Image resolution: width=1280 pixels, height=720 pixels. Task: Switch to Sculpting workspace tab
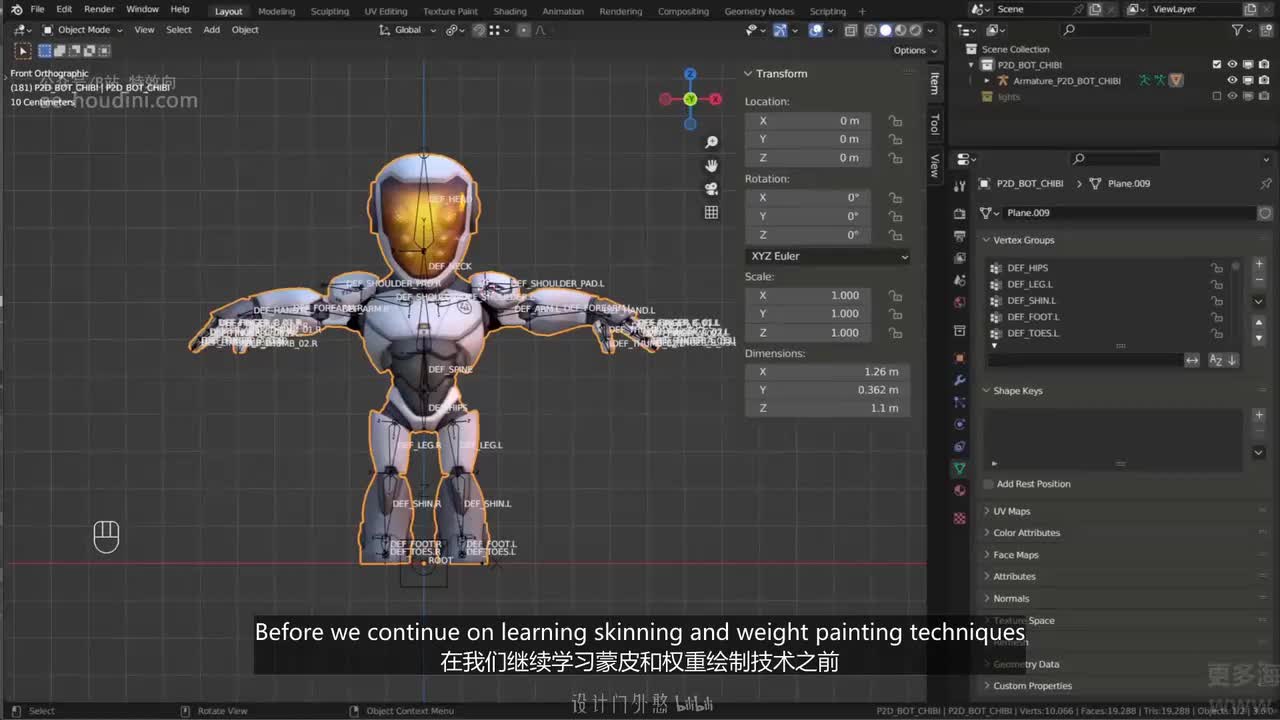point(330,11)
